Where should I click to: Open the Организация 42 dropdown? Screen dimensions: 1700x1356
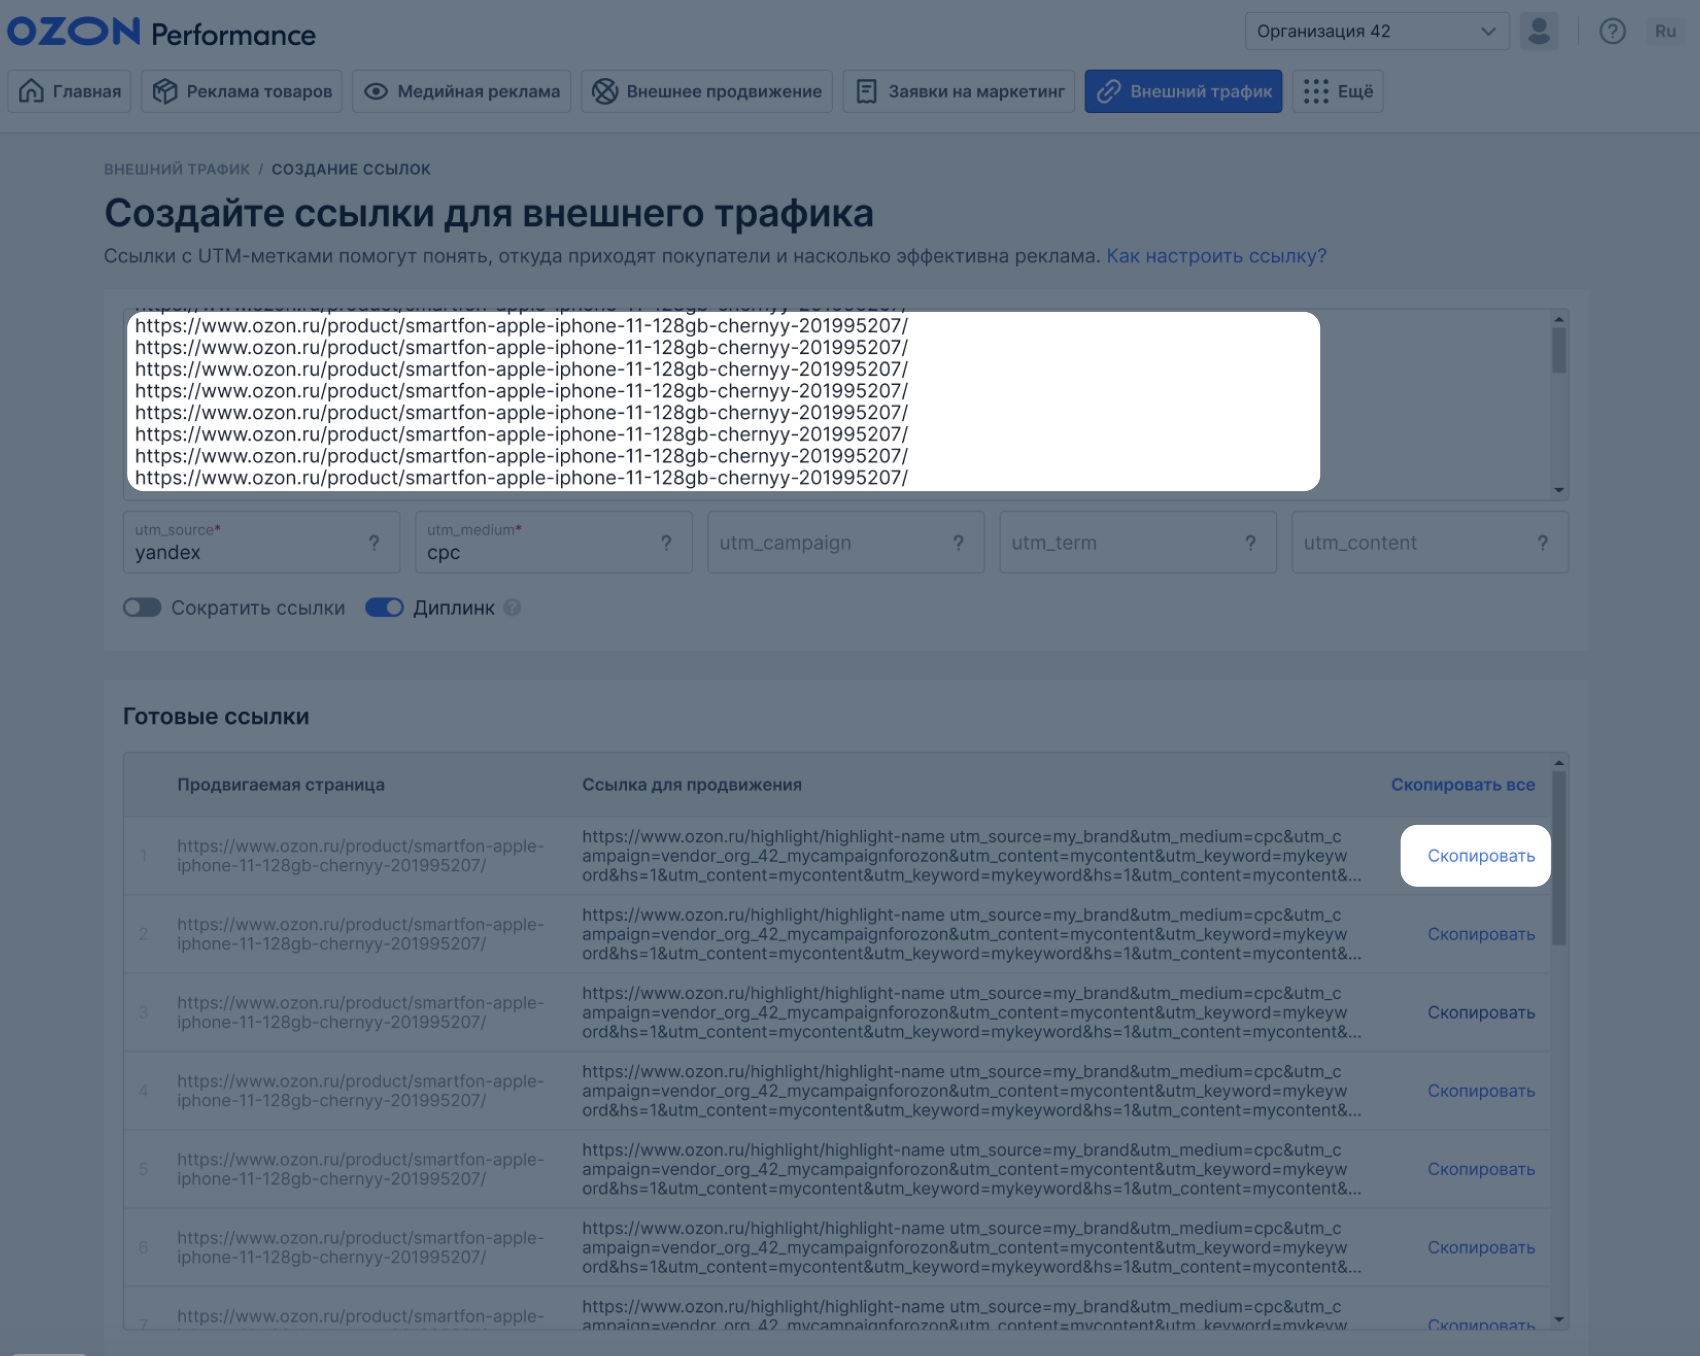point(1376,31)
